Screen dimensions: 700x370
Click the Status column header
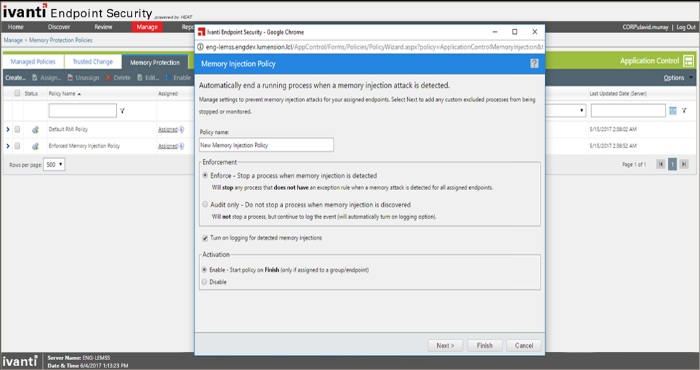31,94
